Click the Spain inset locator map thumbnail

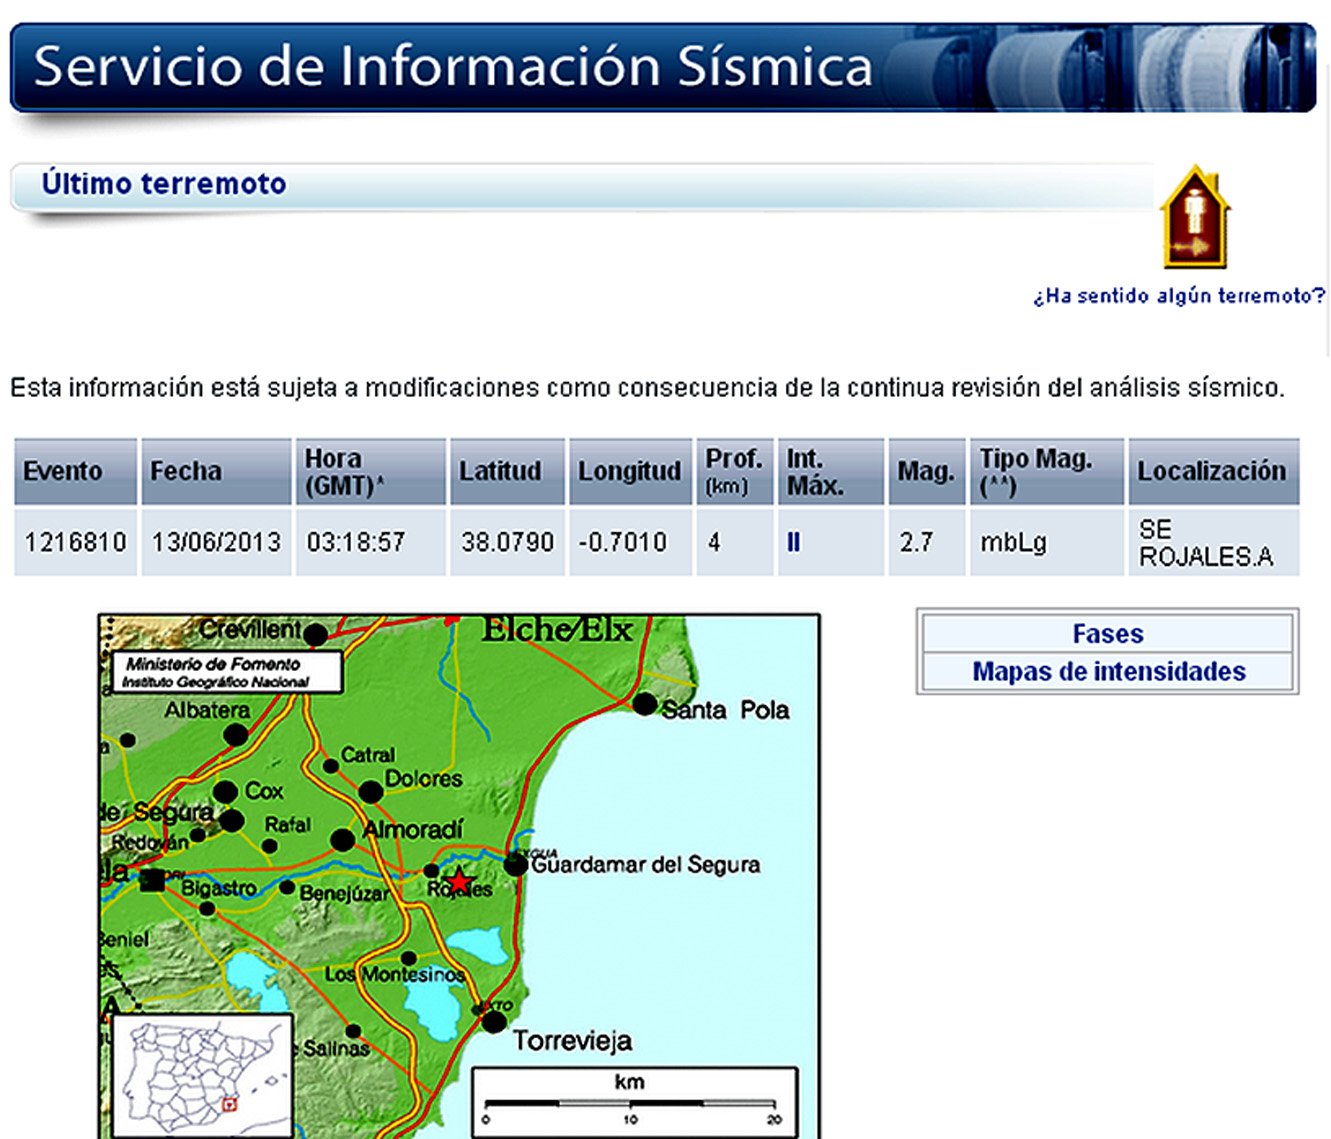202,1075
